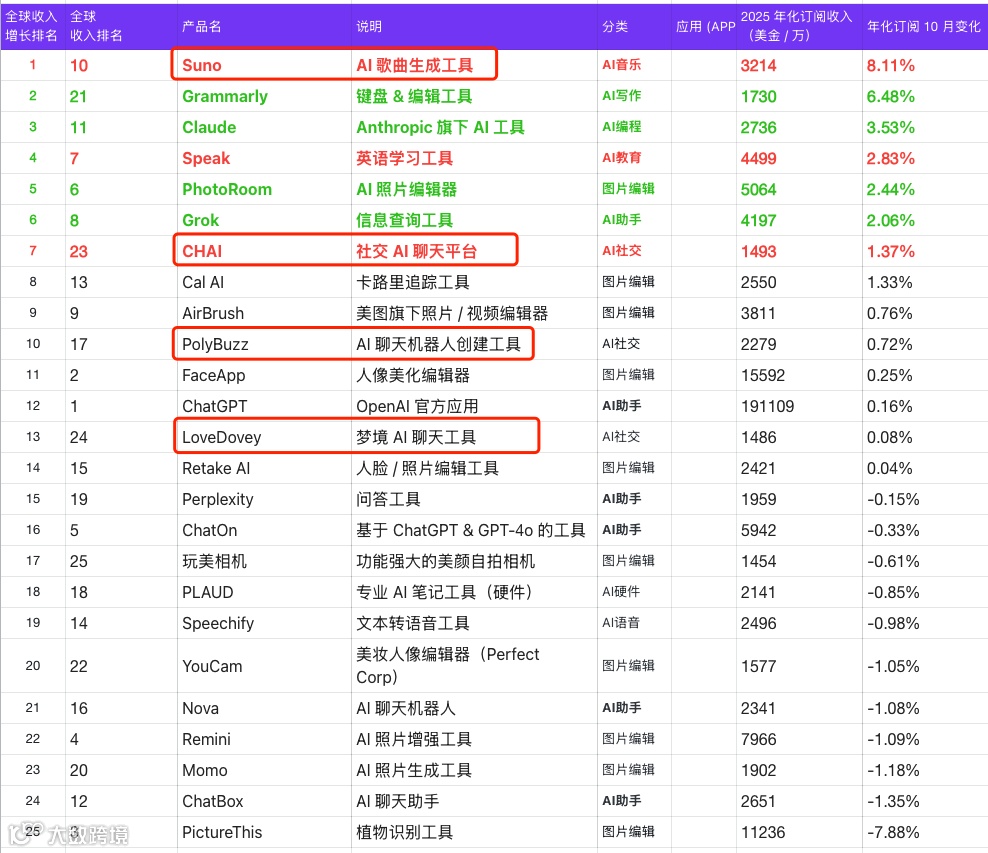
Task: Click the 1.37% change value
Action: click(890, 251)
